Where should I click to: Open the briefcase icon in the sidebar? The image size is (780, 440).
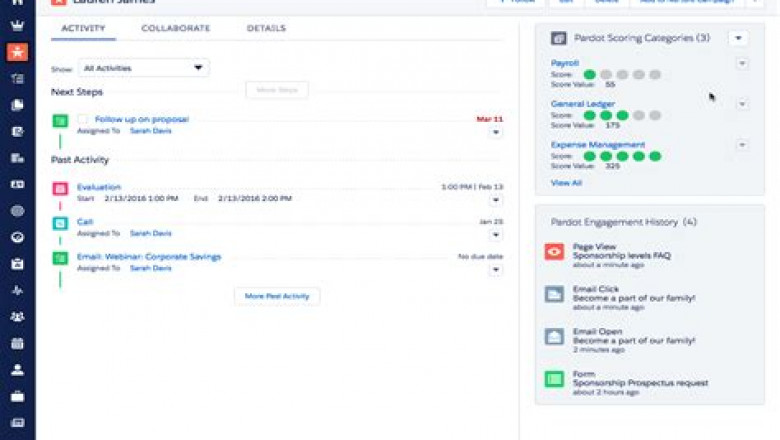click(x=17, y=396)
